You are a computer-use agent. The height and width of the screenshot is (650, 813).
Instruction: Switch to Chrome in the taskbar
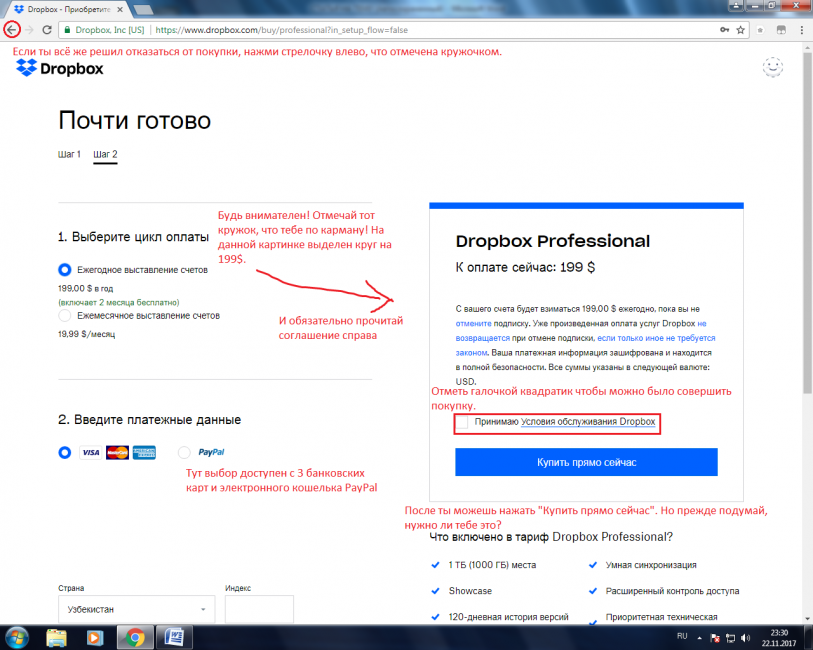135,638
